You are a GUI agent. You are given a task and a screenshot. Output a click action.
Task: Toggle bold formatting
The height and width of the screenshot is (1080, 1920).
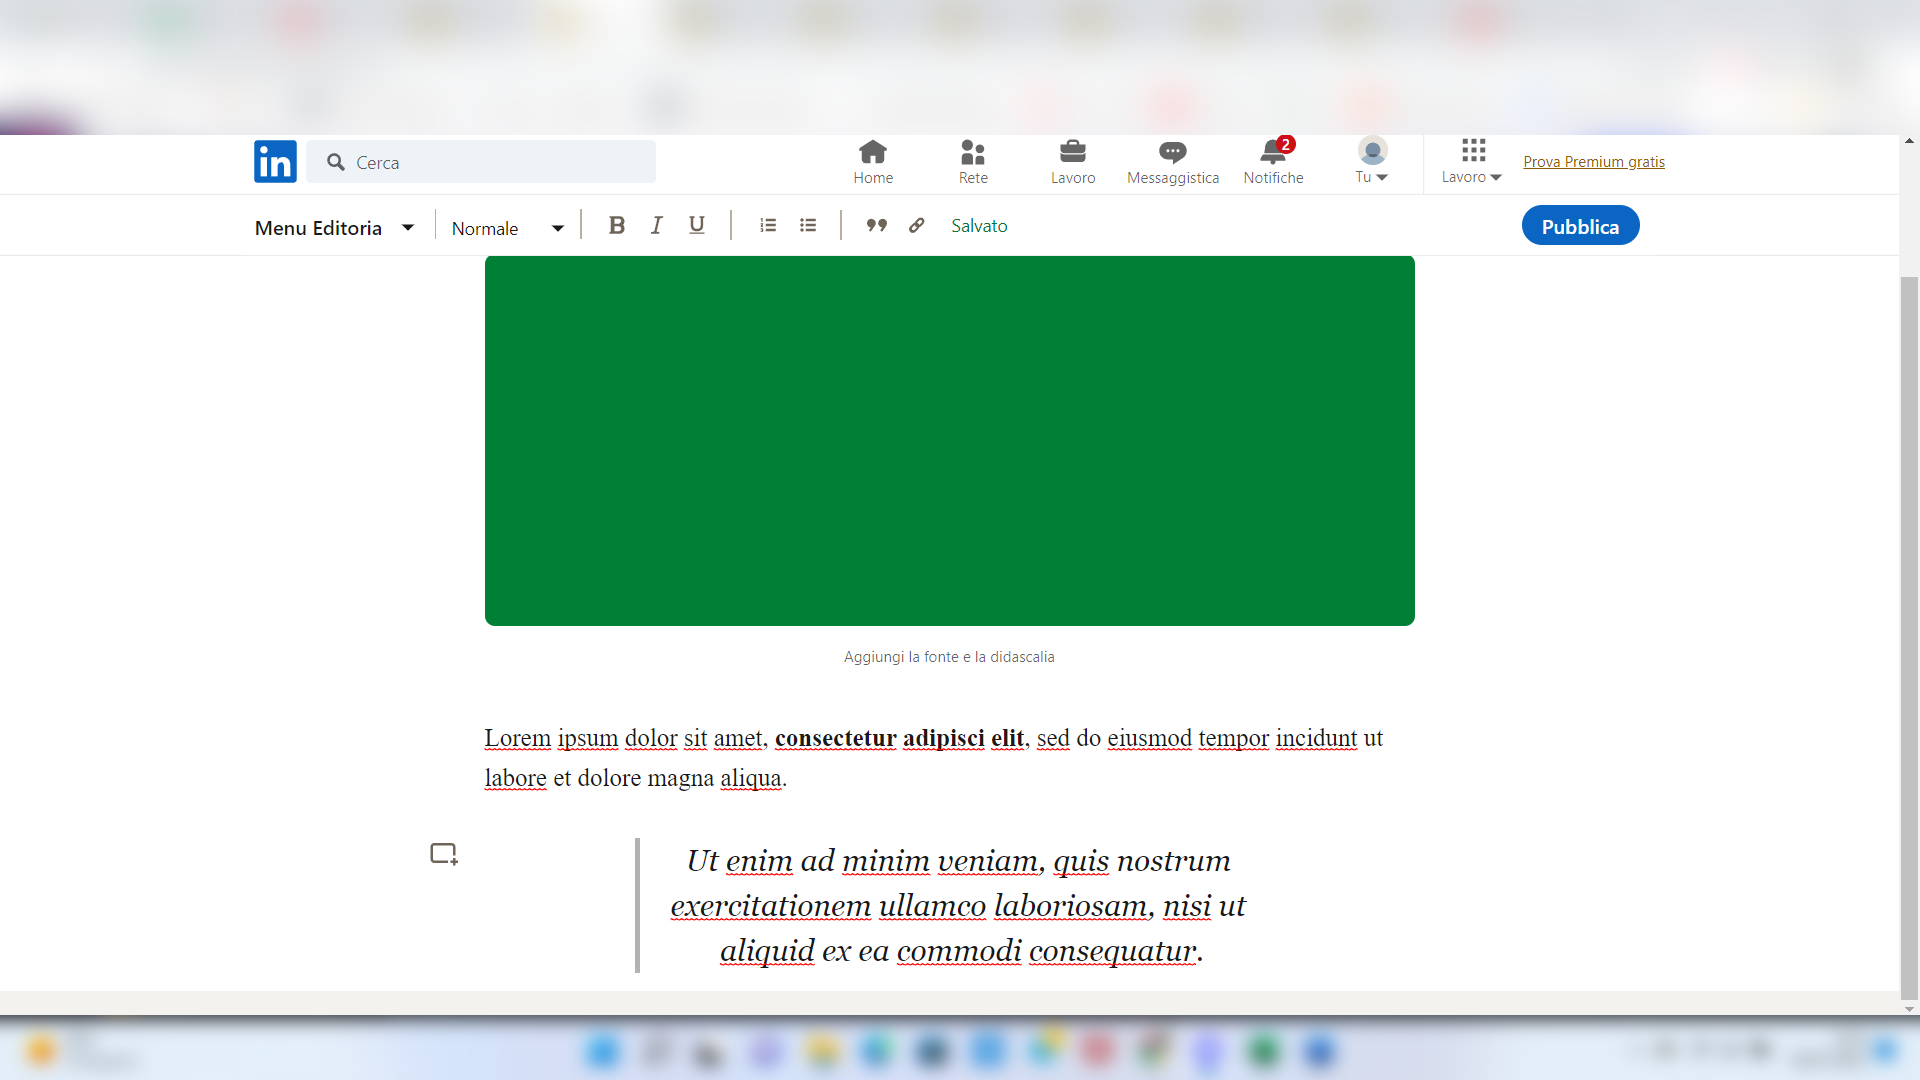[x=616, y=225]
